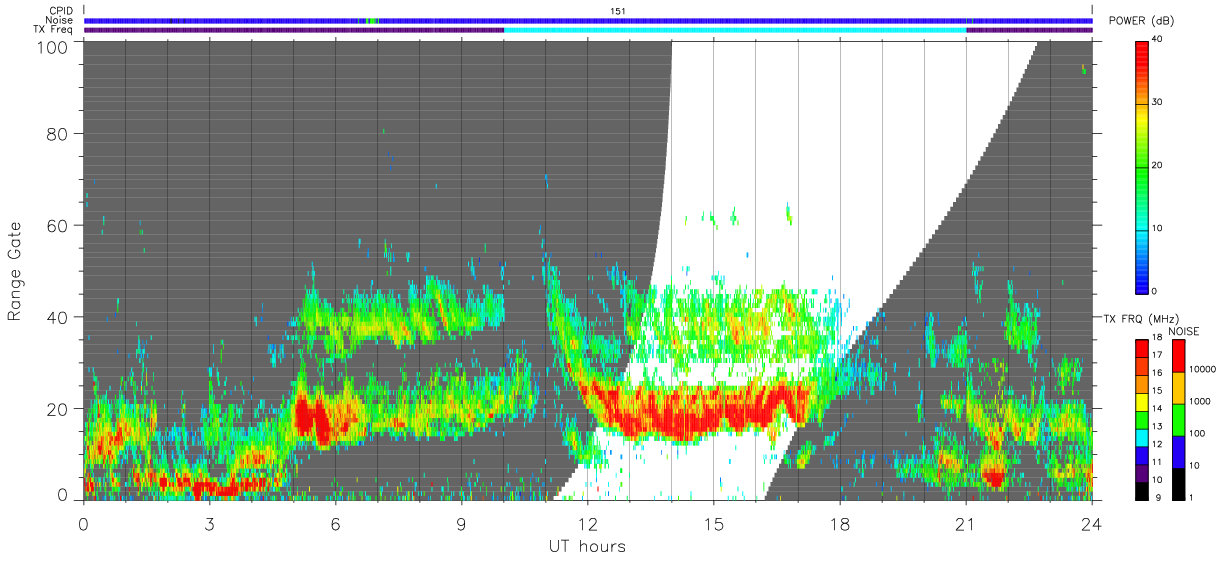1228x567 pixels.
Task: Click the 'CPID' label at top left
Action: coord(62,11)
